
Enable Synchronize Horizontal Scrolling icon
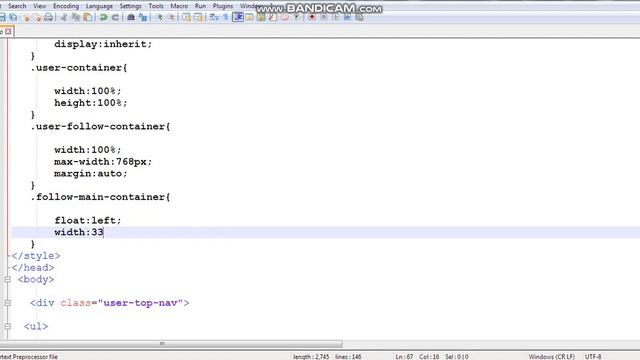pyautogui.click(x=198, y=17)
